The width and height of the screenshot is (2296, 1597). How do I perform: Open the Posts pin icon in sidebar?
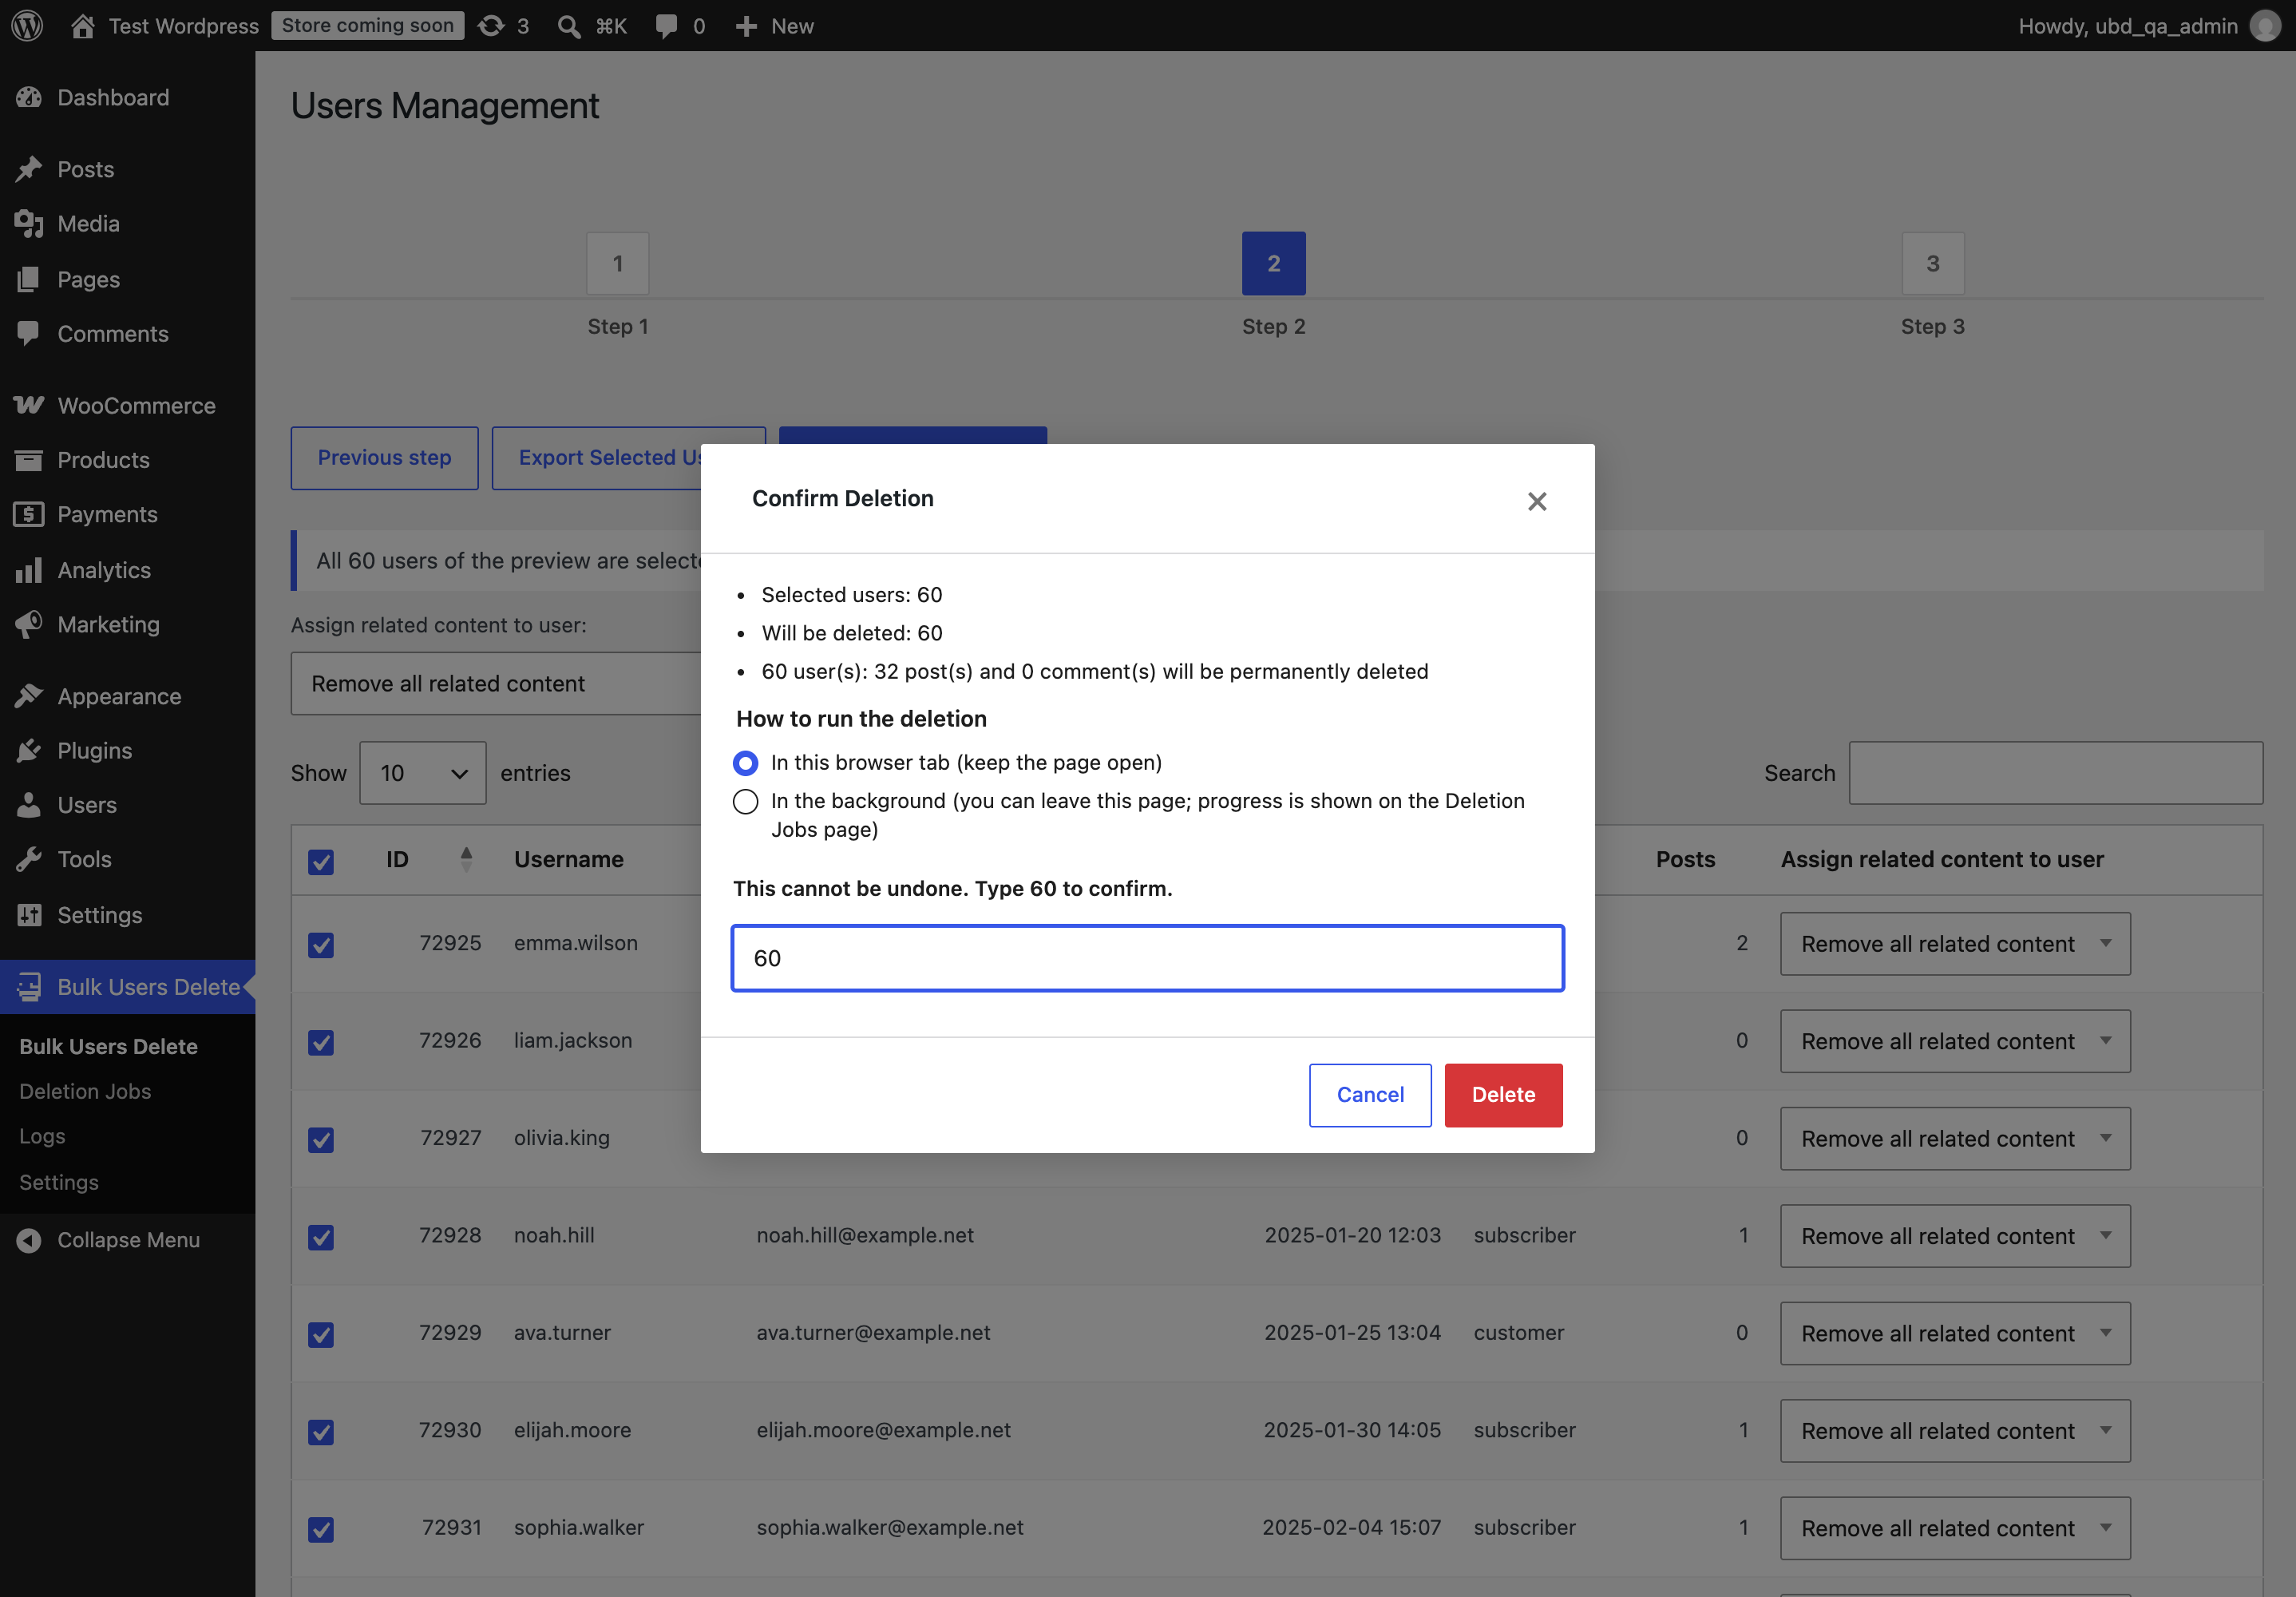tap(29, 169)
